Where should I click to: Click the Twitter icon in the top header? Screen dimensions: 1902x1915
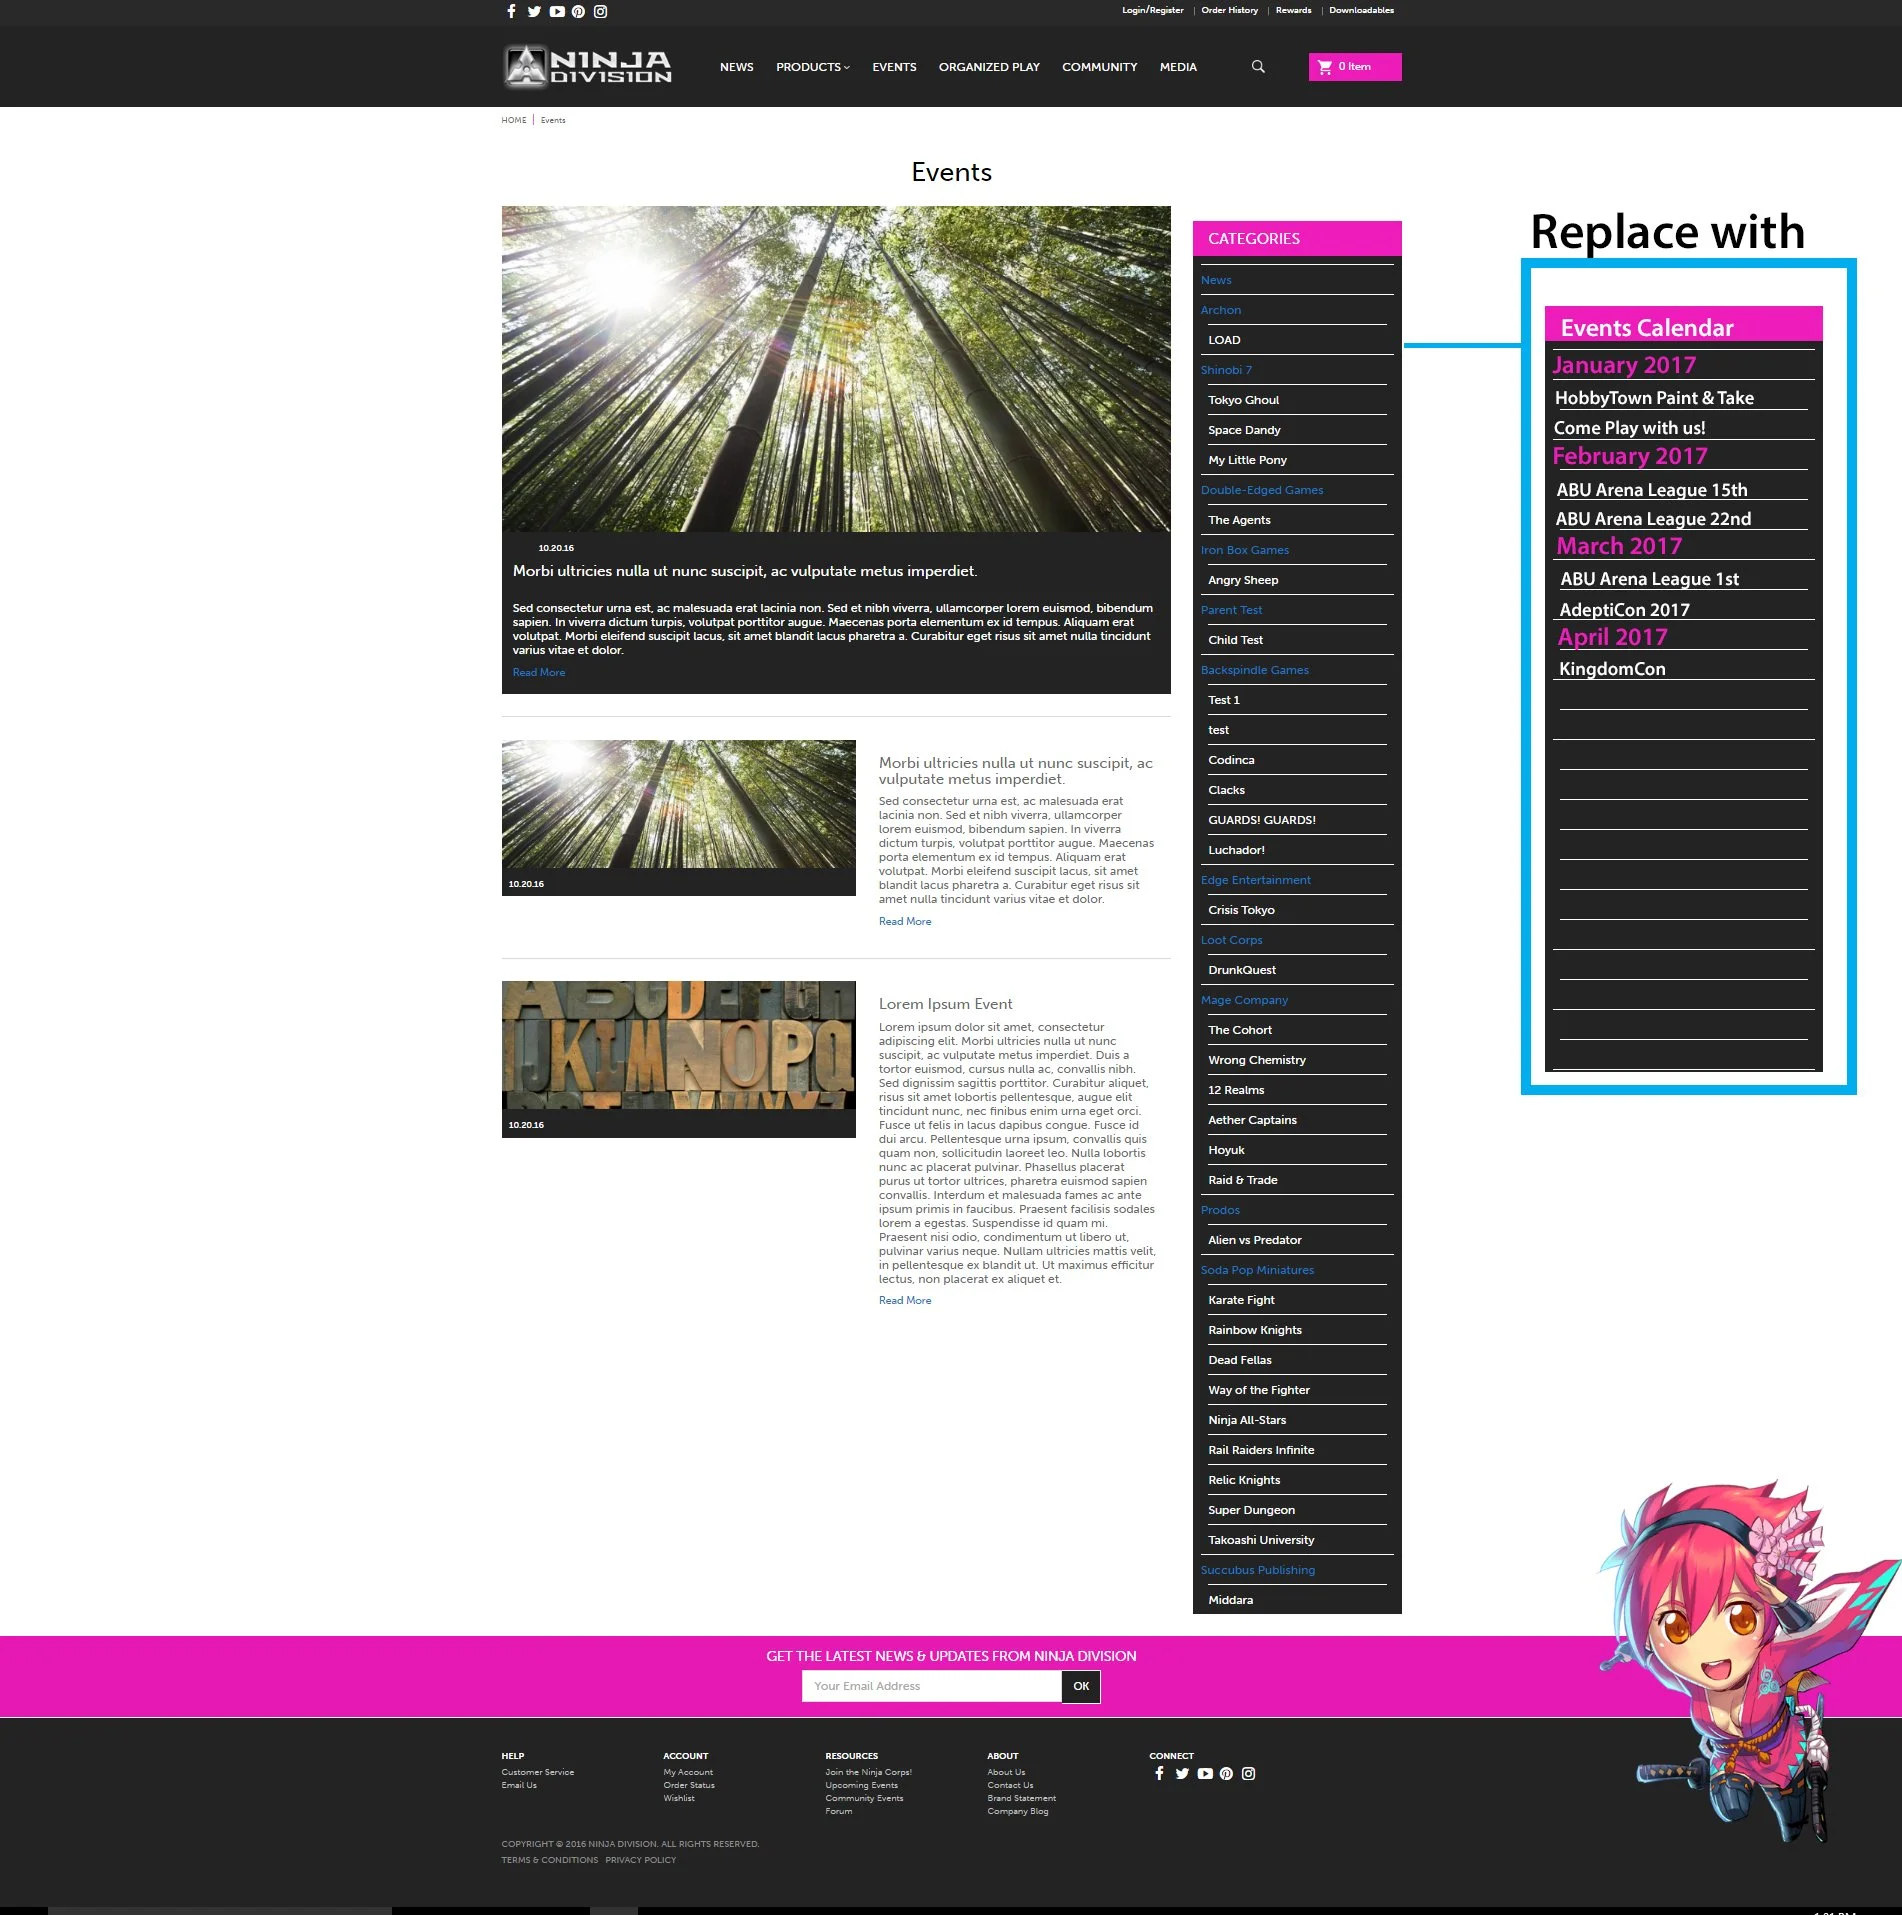coord(534,11)
